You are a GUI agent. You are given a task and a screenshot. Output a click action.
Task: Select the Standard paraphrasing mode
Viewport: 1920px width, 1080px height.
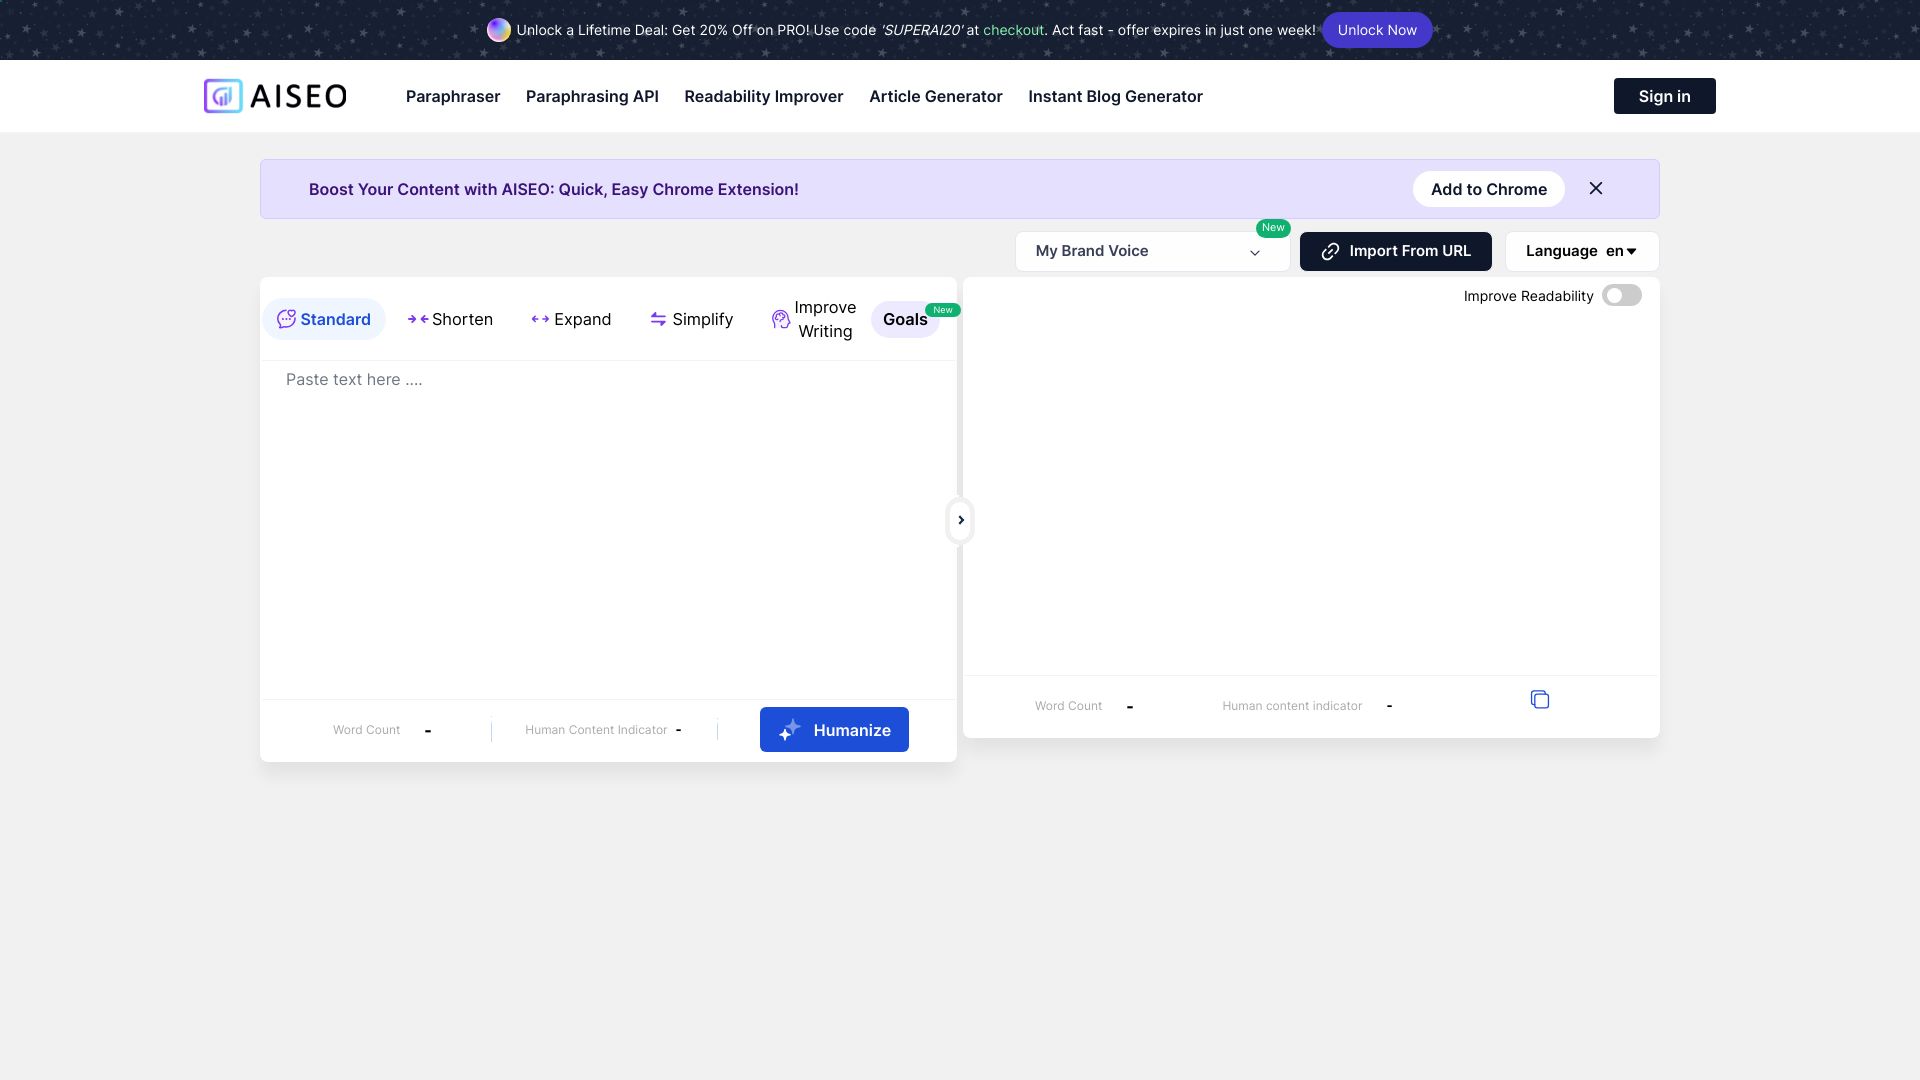323,318
